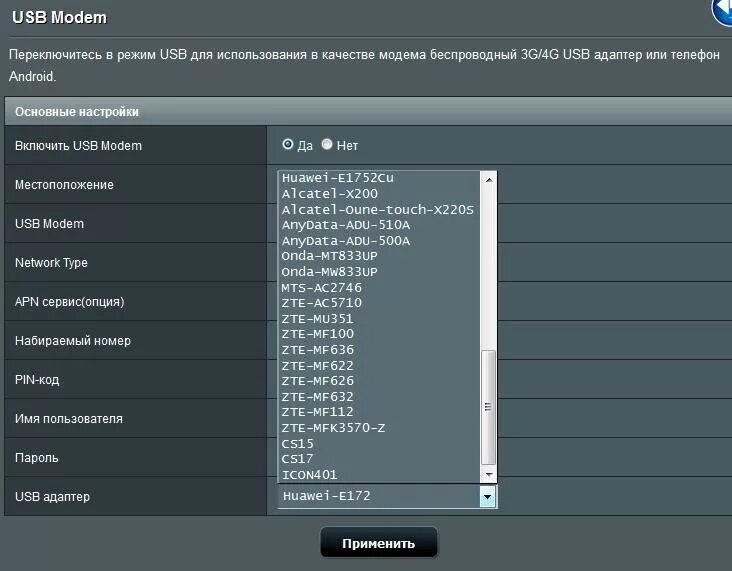This screenshot has height=571, width=732.
Task: Pick MTS-AC2746 from the list
Action: tap(380, 288)
